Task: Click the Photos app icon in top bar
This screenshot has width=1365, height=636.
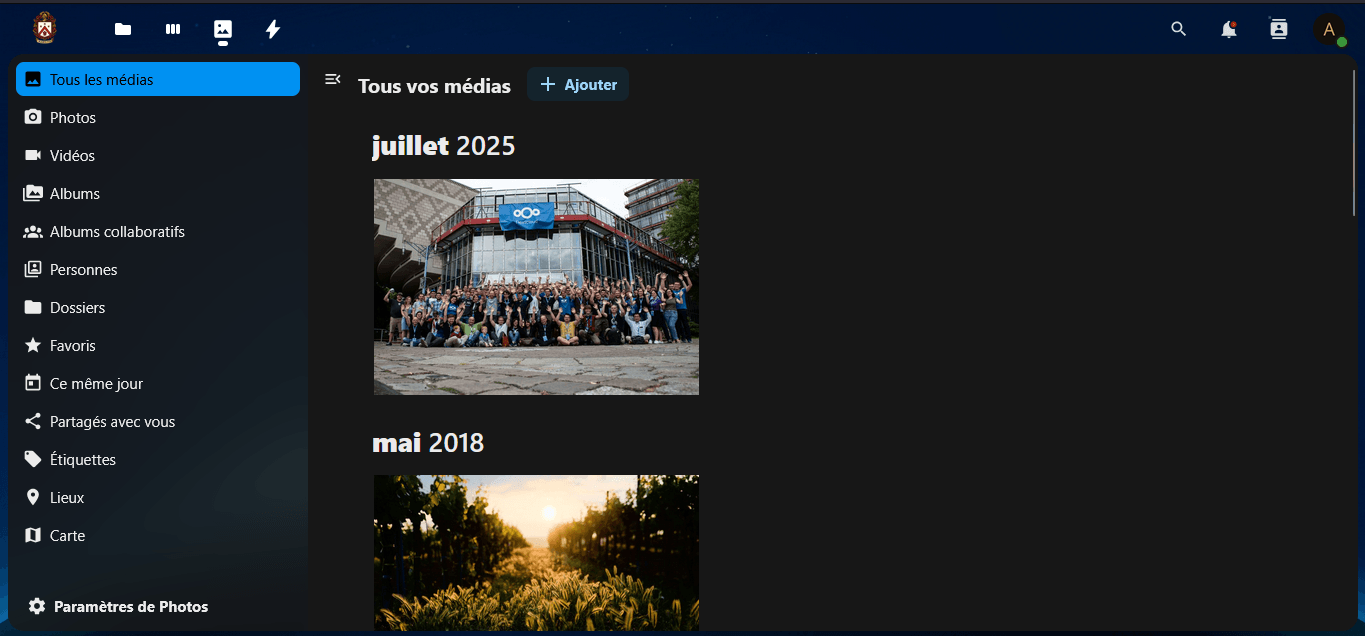Action: (223, 29)
